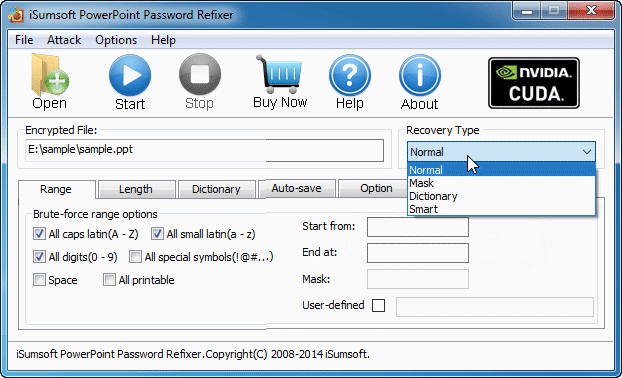Screen dimensions: 622x378
Task: Close the Password Refixer window
Action: (591, 11)
